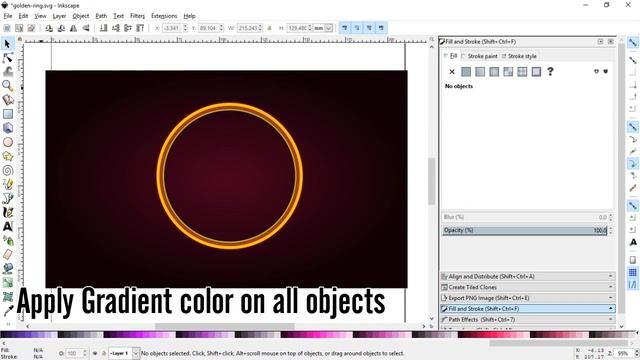Expand Path Effects panel
The height and width of the screenshot is (360, 640).
pyautogui.click(x=527, y=320)
